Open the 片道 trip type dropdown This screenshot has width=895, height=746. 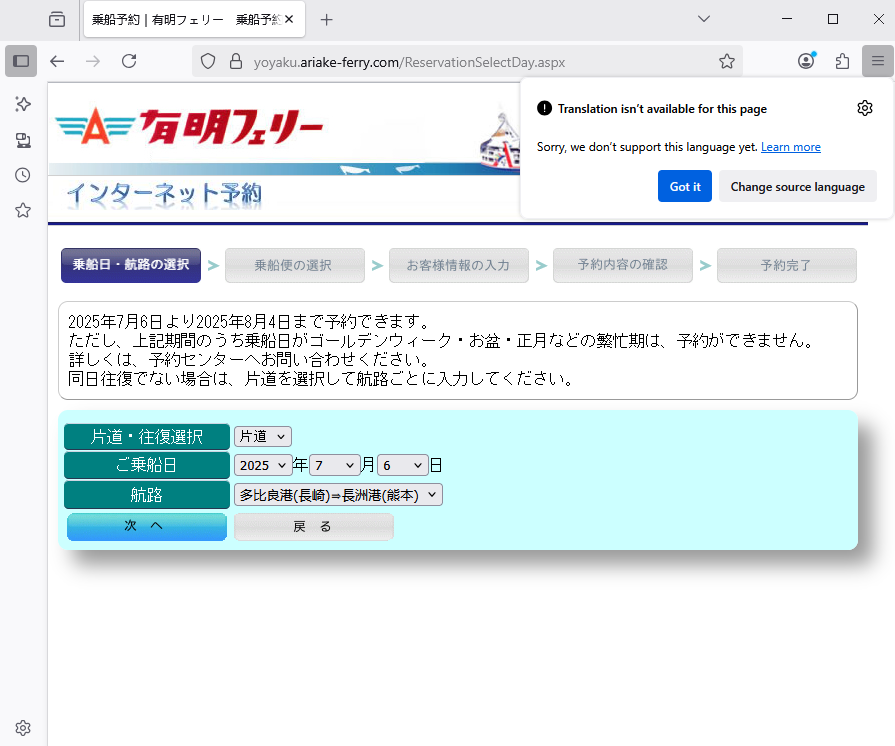click(263, 437)
